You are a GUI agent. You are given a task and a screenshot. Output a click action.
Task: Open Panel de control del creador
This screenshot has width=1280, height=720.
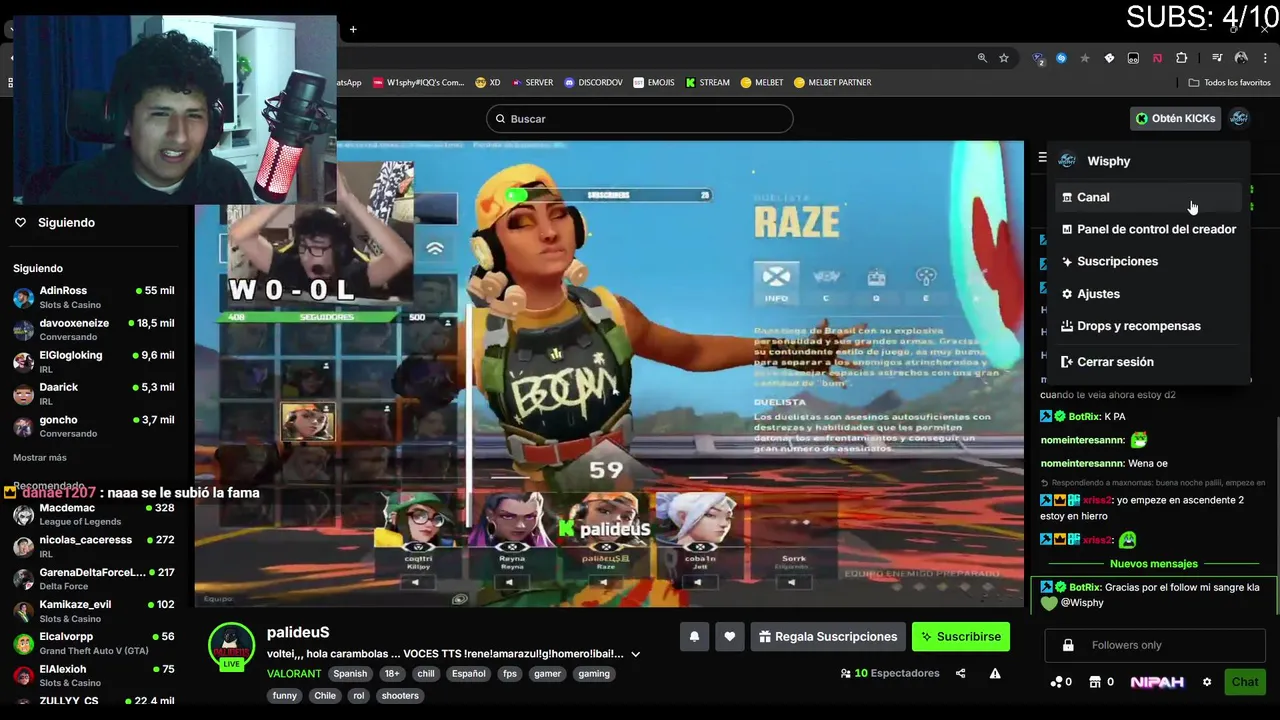coord(1147,229)
